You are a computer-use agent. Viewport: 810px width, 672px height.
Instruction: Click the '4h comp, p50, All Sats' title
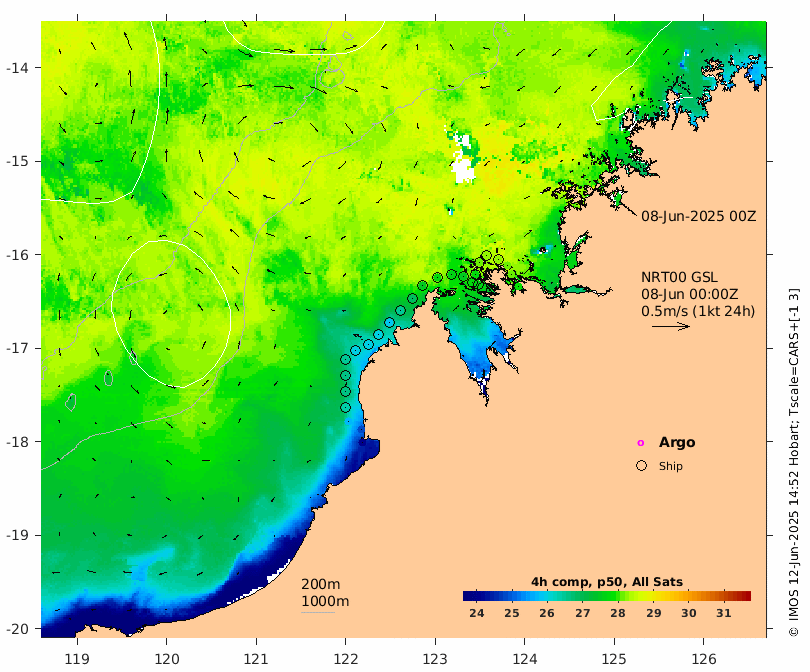coord(606,582)
